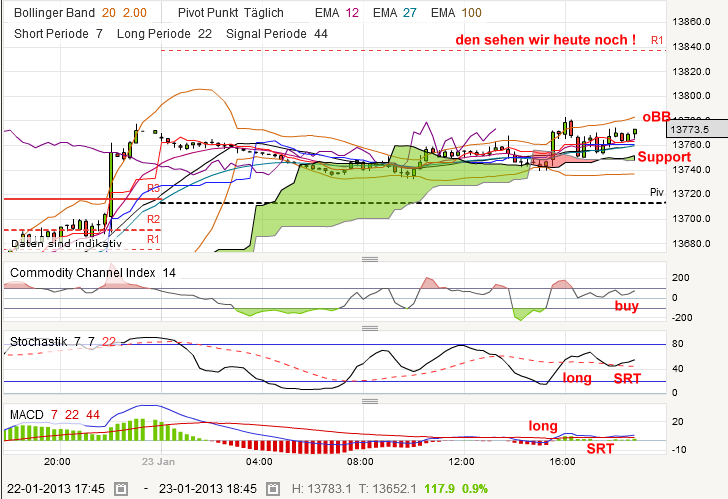Click the 13800.0 price axis label
Screen dimensions: 728x499
(691, 96)
